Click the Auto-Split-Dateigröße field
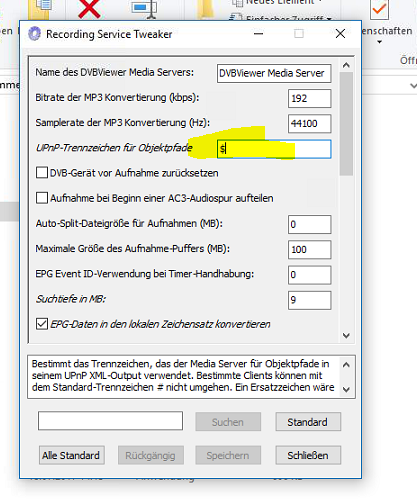Screen dimensions: 417x502 pos(310,224)
